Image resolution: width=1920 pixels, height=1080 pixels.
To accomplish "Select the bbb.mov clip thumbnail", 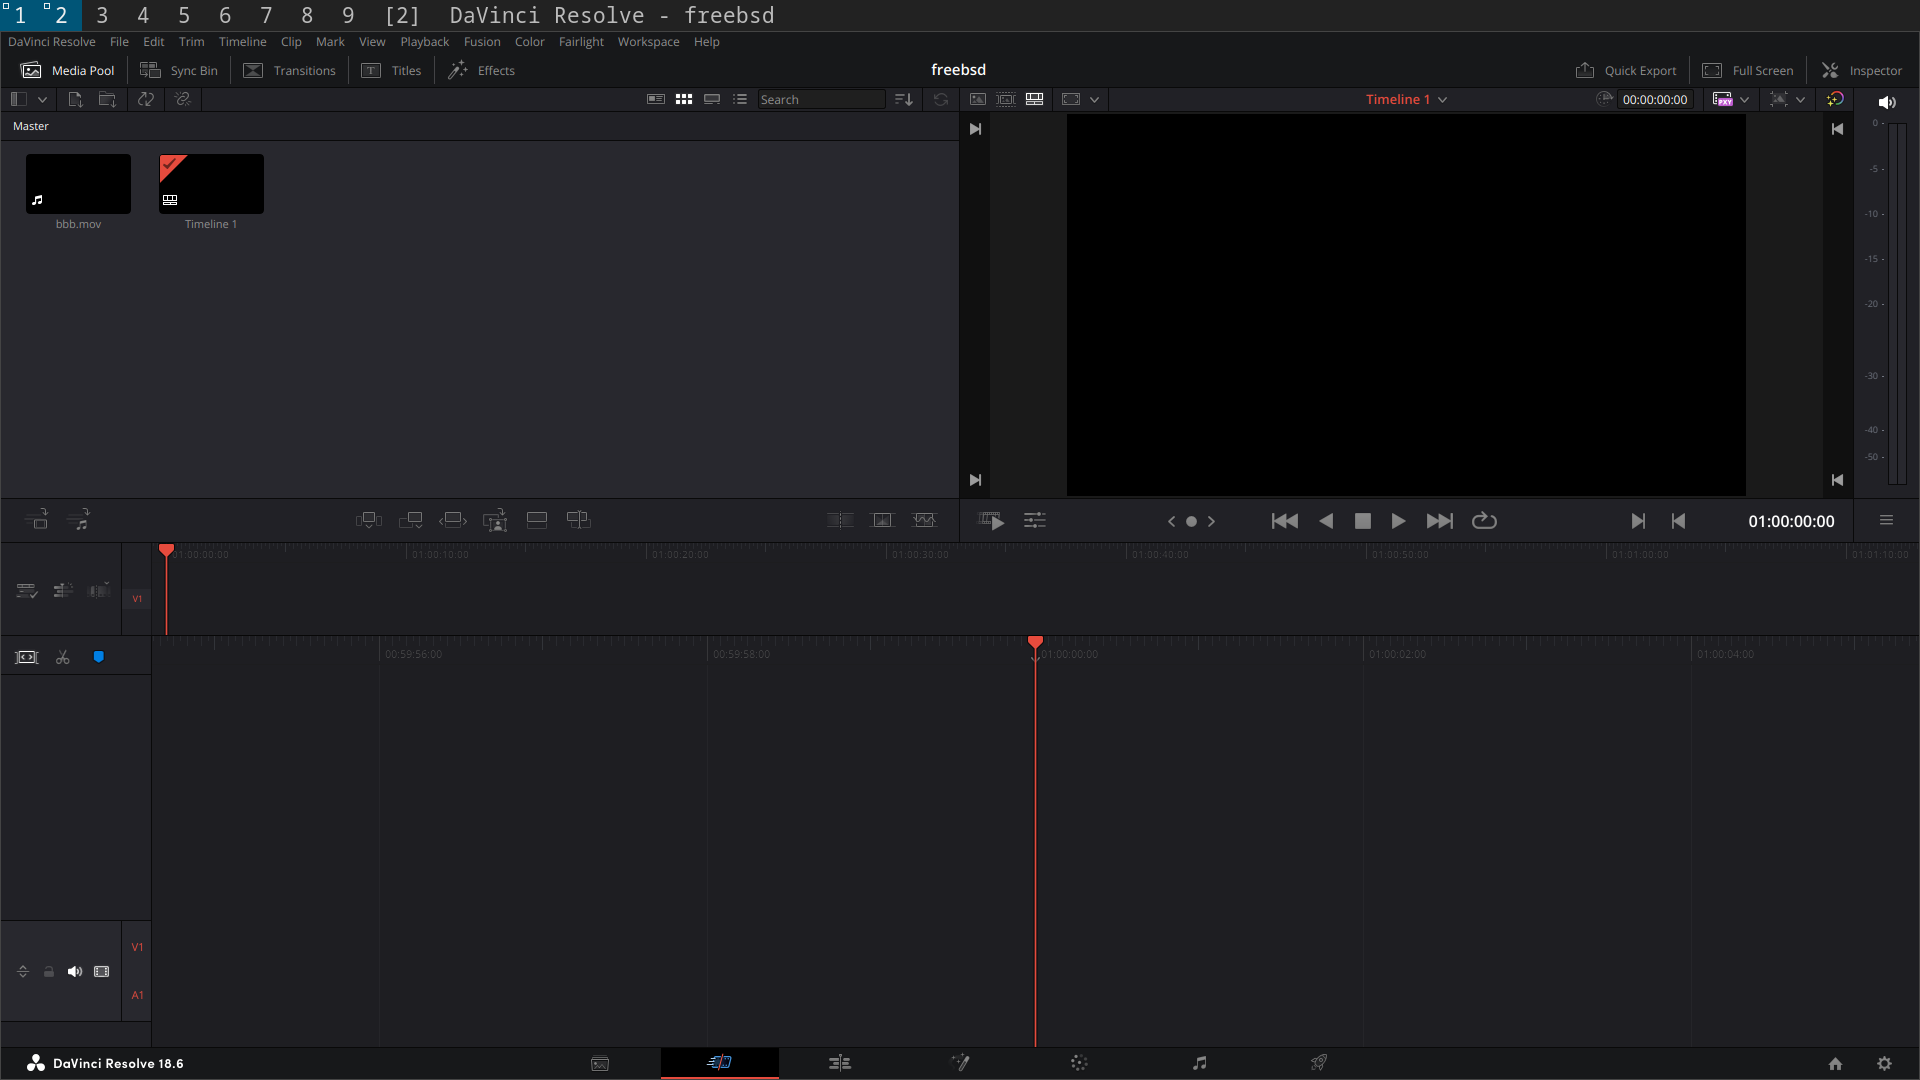I will (78, 184).
